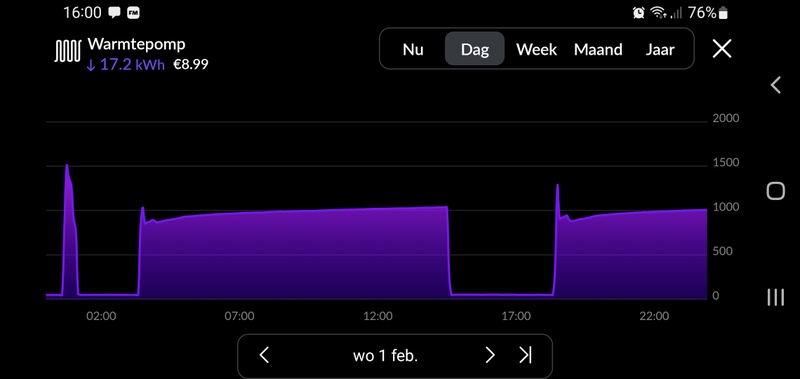
Task: Select the Dag tab
Action: 474,49
